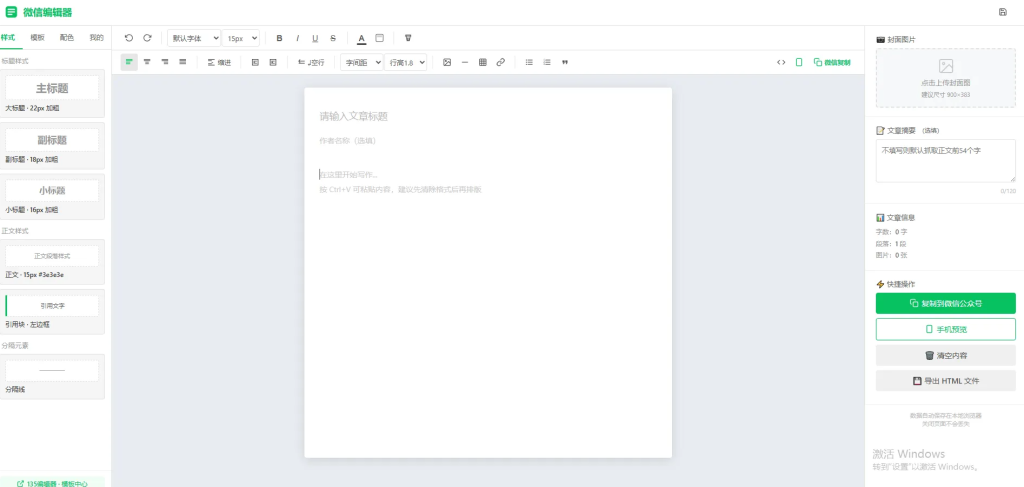Open the text color picker
This screenshot has width=1024, height=487.
362,38
